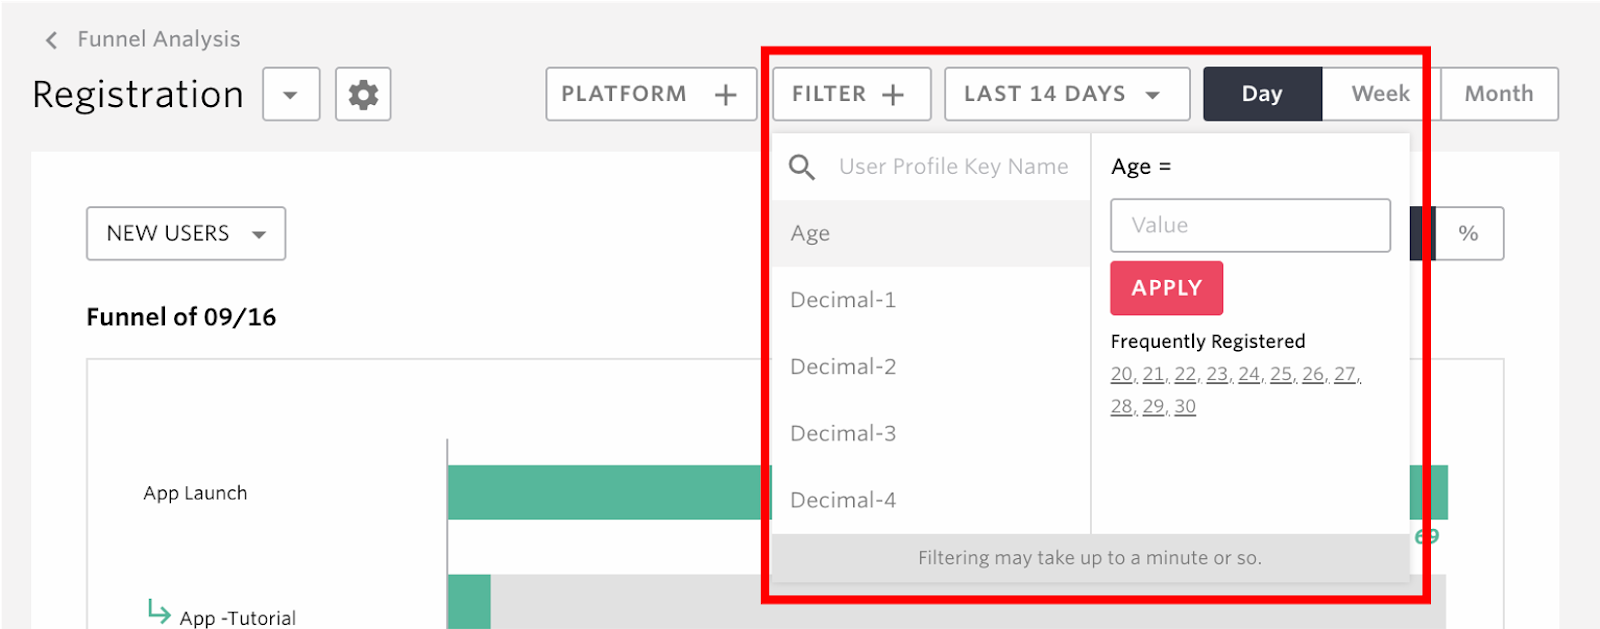This screenshot has height=629, width=1600.
Task: Click the back chevron beside Funnel Analysis
Action: tap(52, 40)
